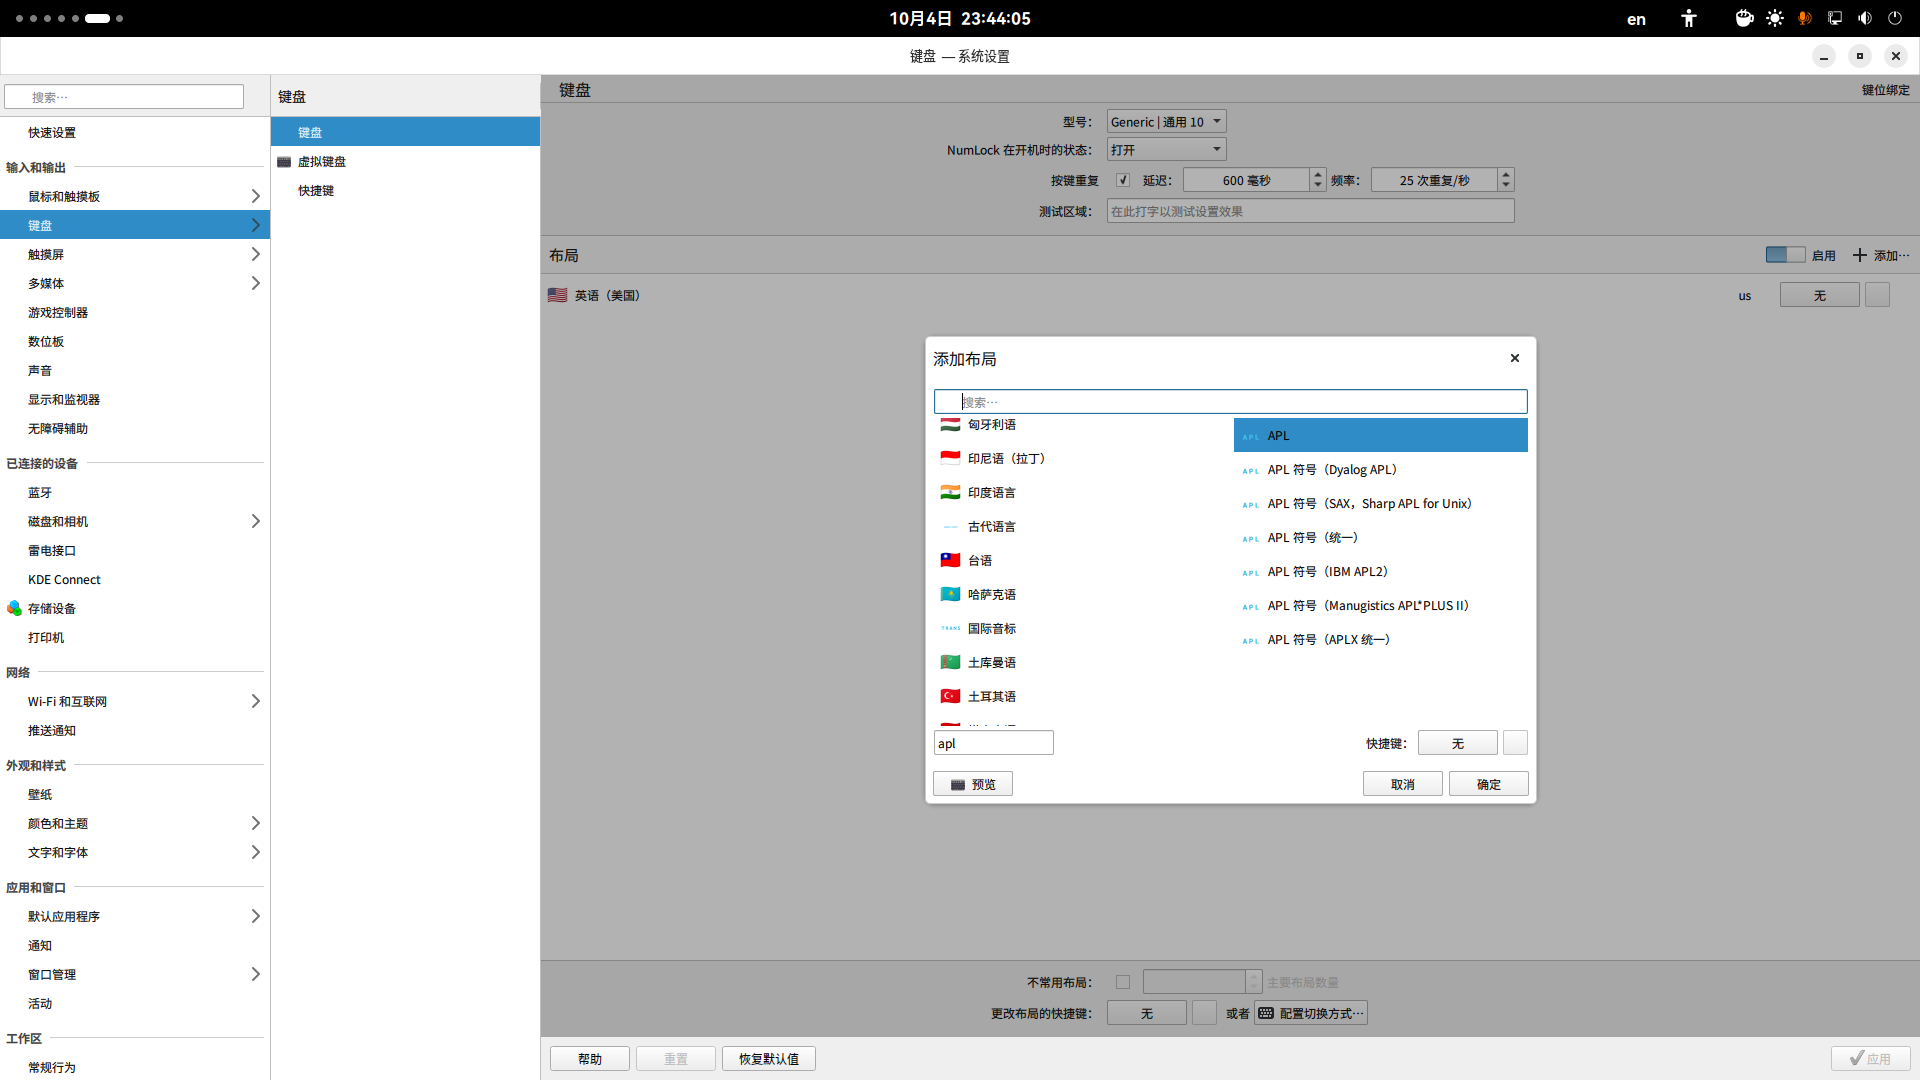The height and width of the screenshot is (1080, 1920).
Task: Click the plus icon to add layout
Action: 1859,256
